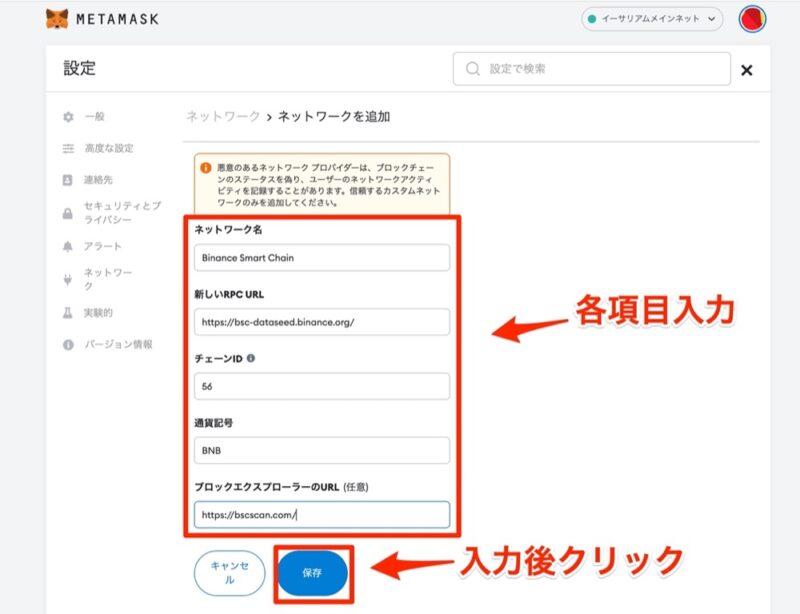Click the Contacts book icon
This screenshot has width=800, height=614.
point(67,180)
